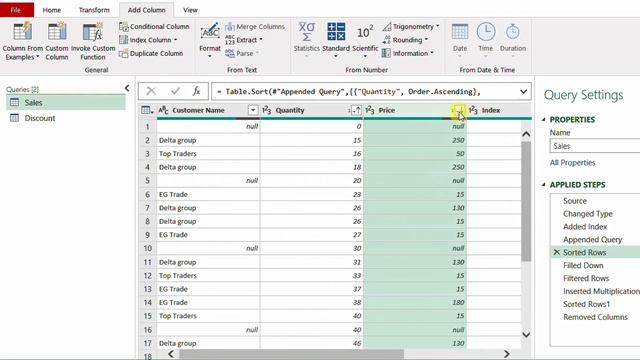640x360 pixels.
Task: Open Index Column dropdown
Action: coord(149,40)
